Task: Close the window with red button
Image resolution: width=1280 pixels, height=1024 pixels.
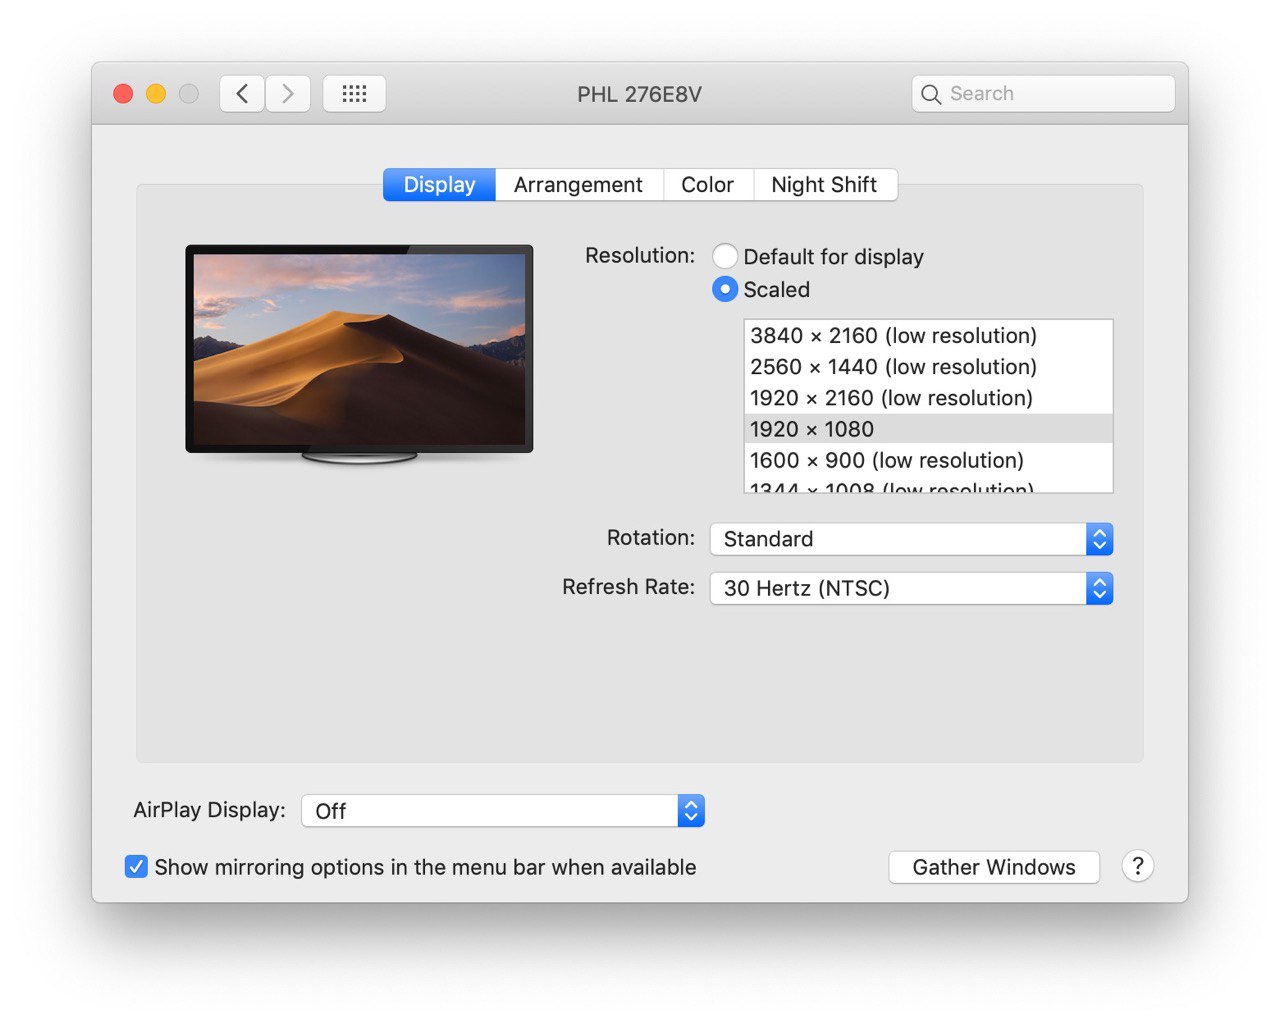Action: pos(124,94)
